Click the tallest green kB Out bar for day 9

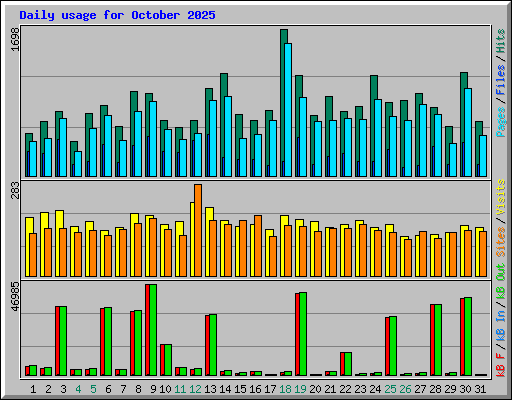pyautogui.click(x=153, y=330)
